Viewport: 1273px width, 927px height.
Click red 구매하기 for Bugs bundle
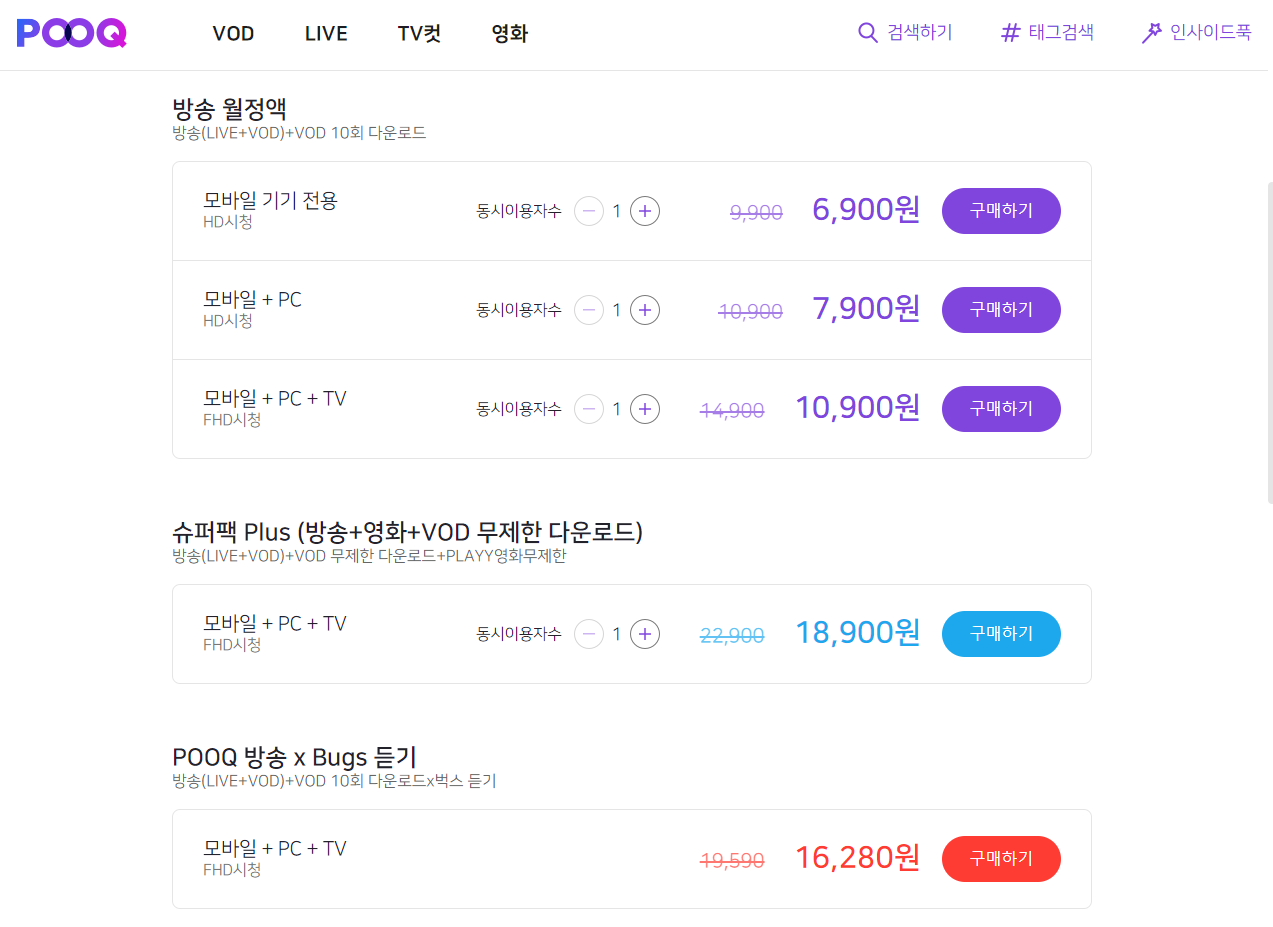pos(1001,859)
